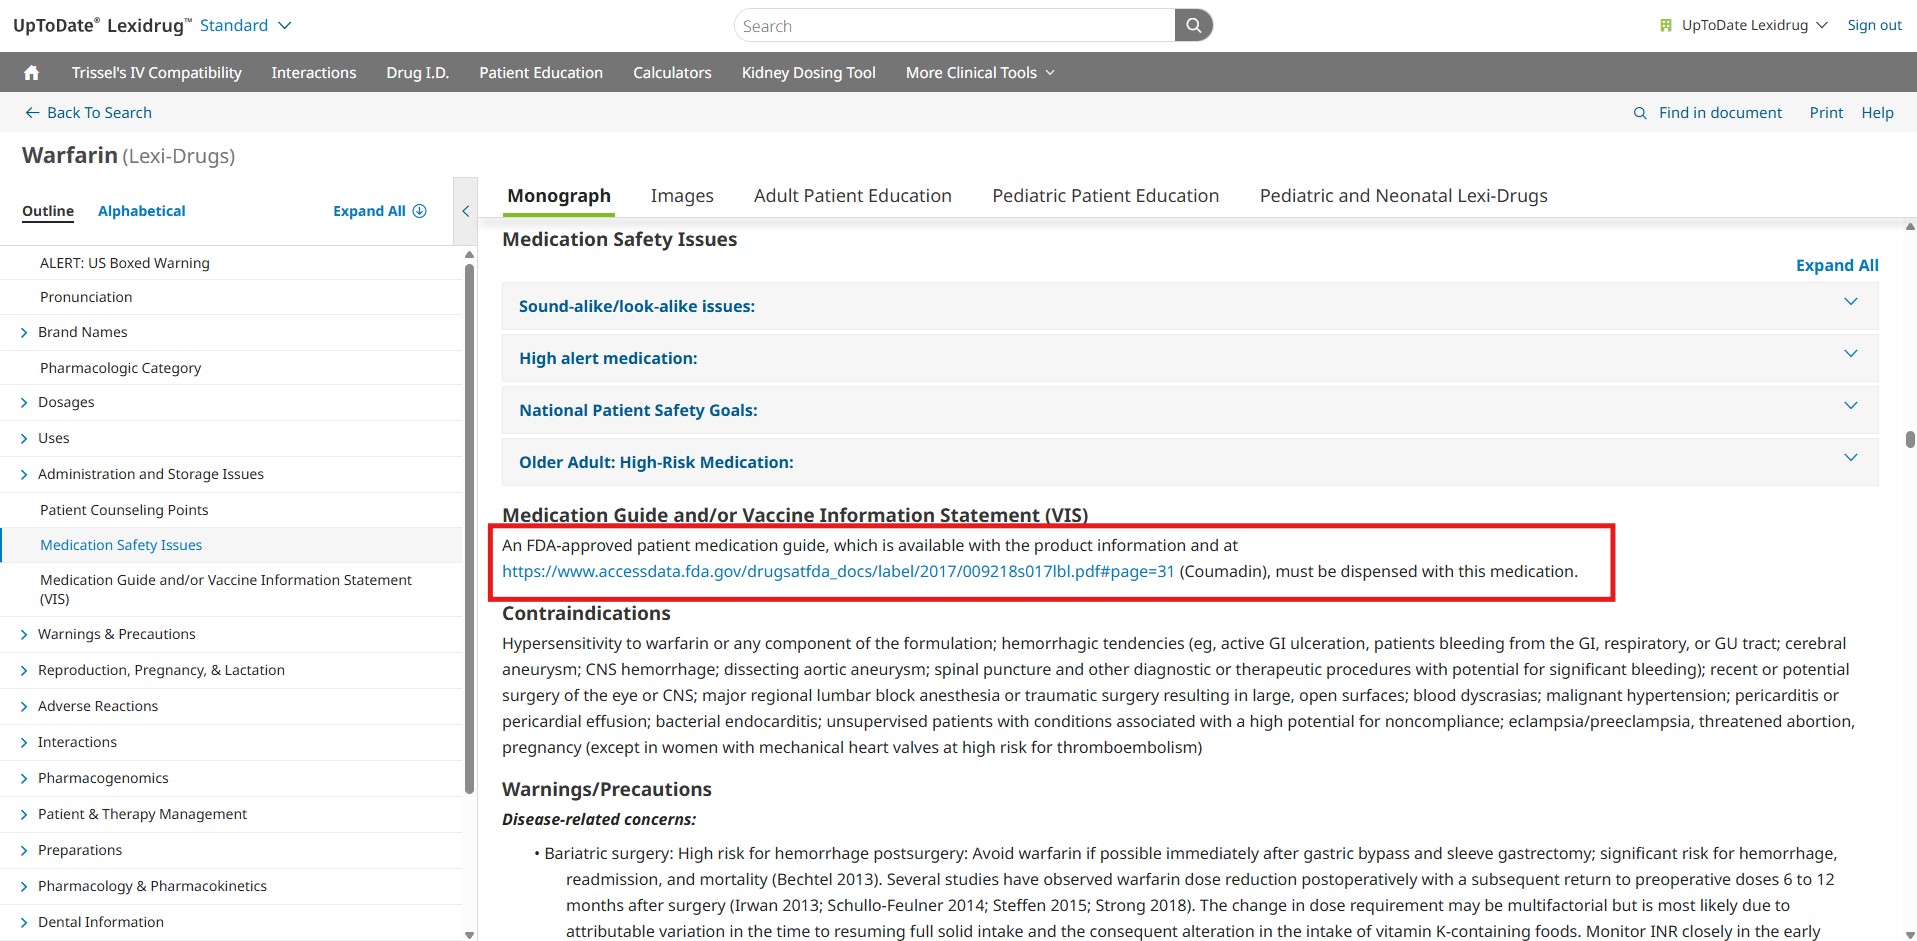Click the plus icon beside outline Expand All

tap(420, 211)
